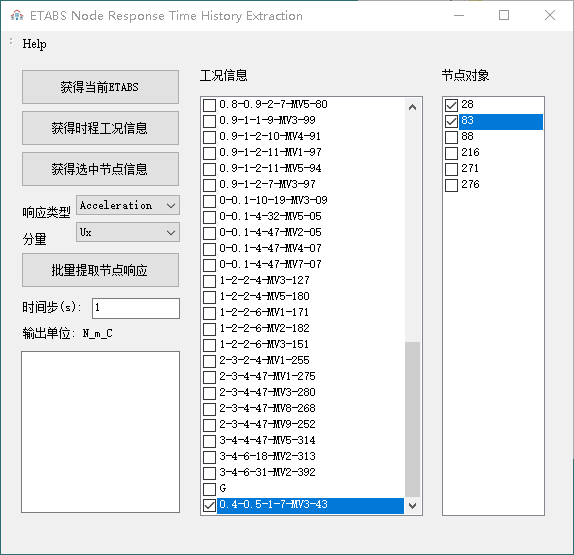Maximize the ETABS extraction window

pyautogui.click(x=504, y=15)
